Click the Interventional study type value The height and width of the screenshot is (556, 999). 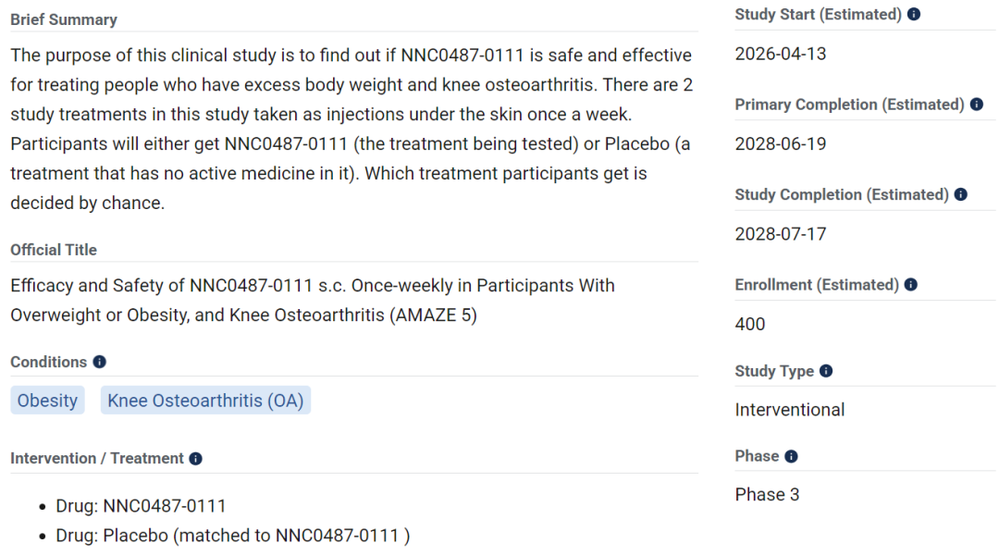(790, 410)
